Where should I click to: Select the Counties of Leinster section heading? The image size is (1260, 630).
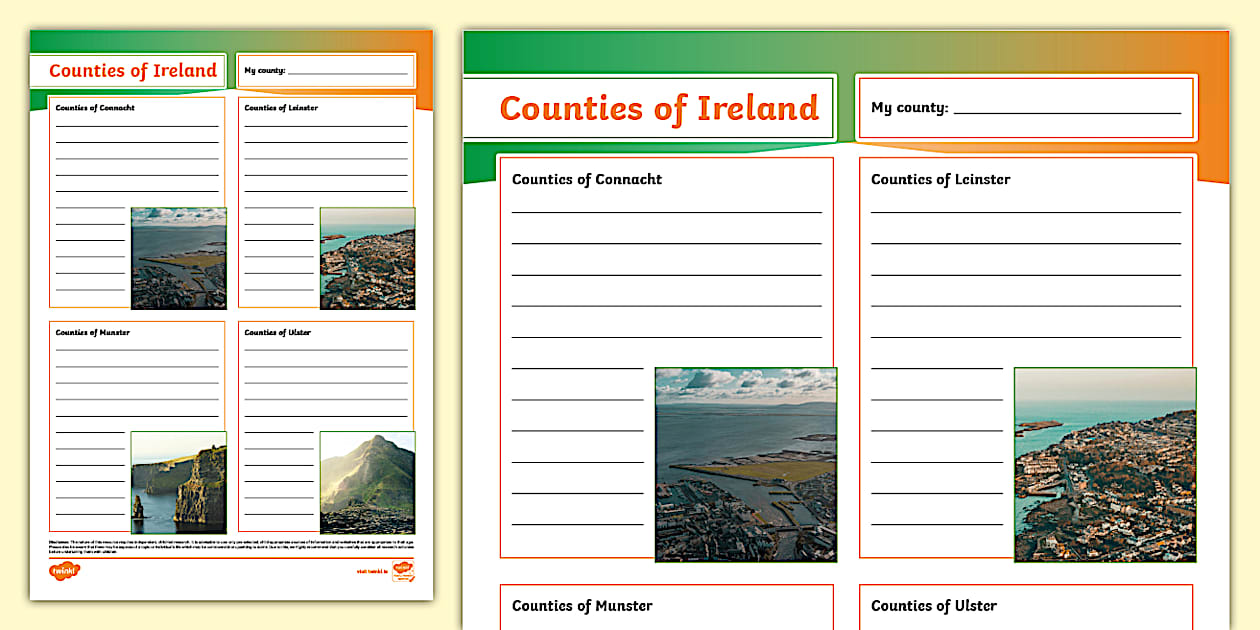941,180
